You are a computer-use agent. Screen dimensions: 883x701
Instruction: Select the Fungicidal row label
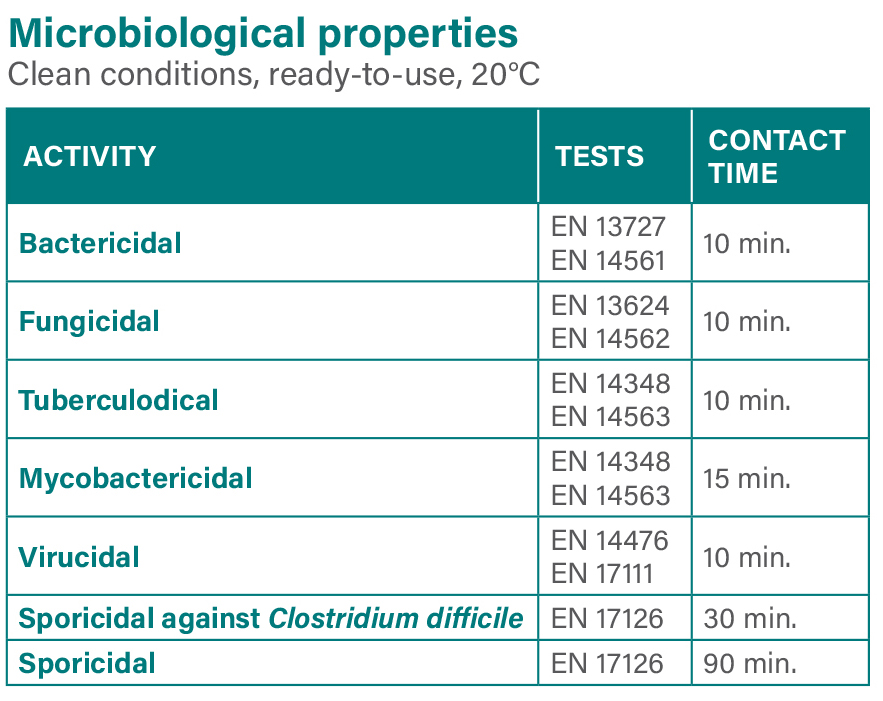click(x=89, y=322)
